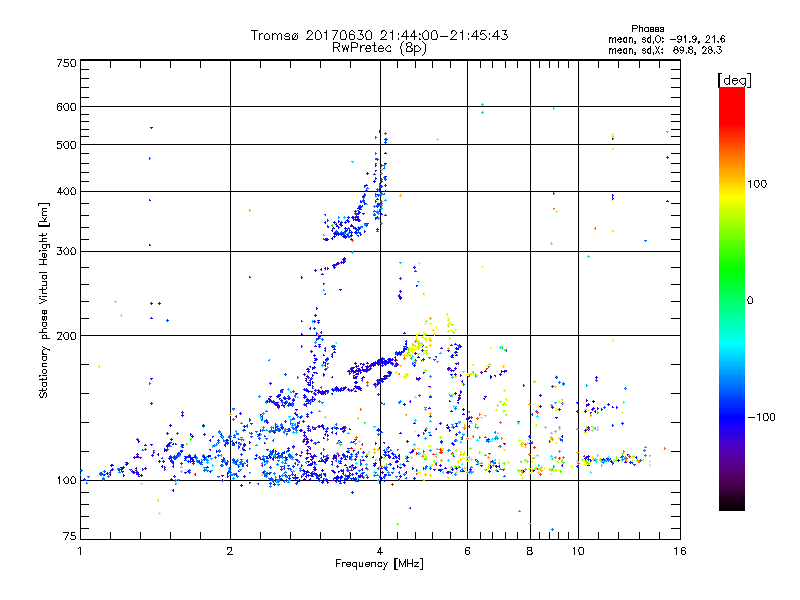This screenshot has width=800, height=600.
Task: Click the '750' y-axis tick label
Action: (x=66, y=63)
